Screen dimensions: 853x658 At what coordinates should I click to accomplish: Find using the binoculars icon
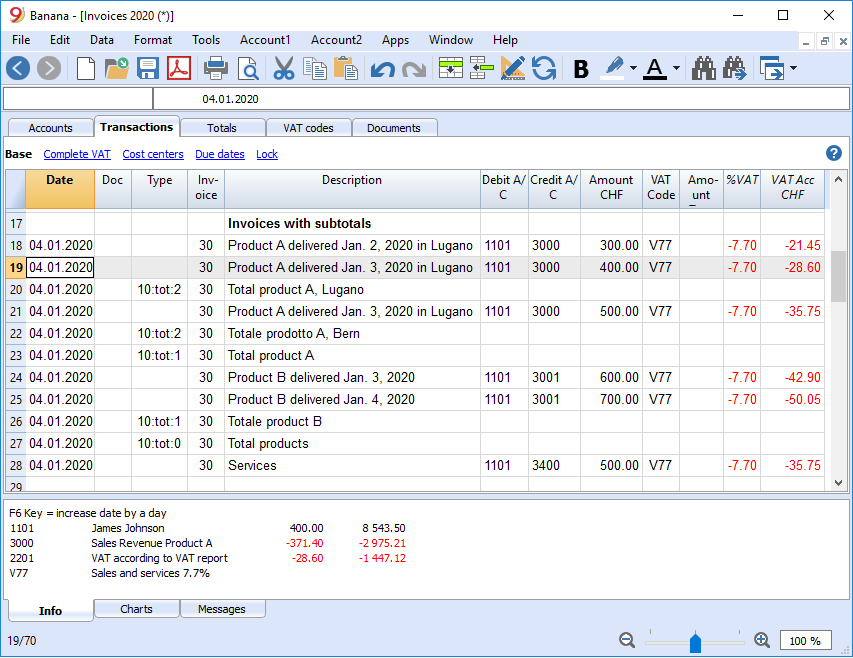[x=703, y=69]
